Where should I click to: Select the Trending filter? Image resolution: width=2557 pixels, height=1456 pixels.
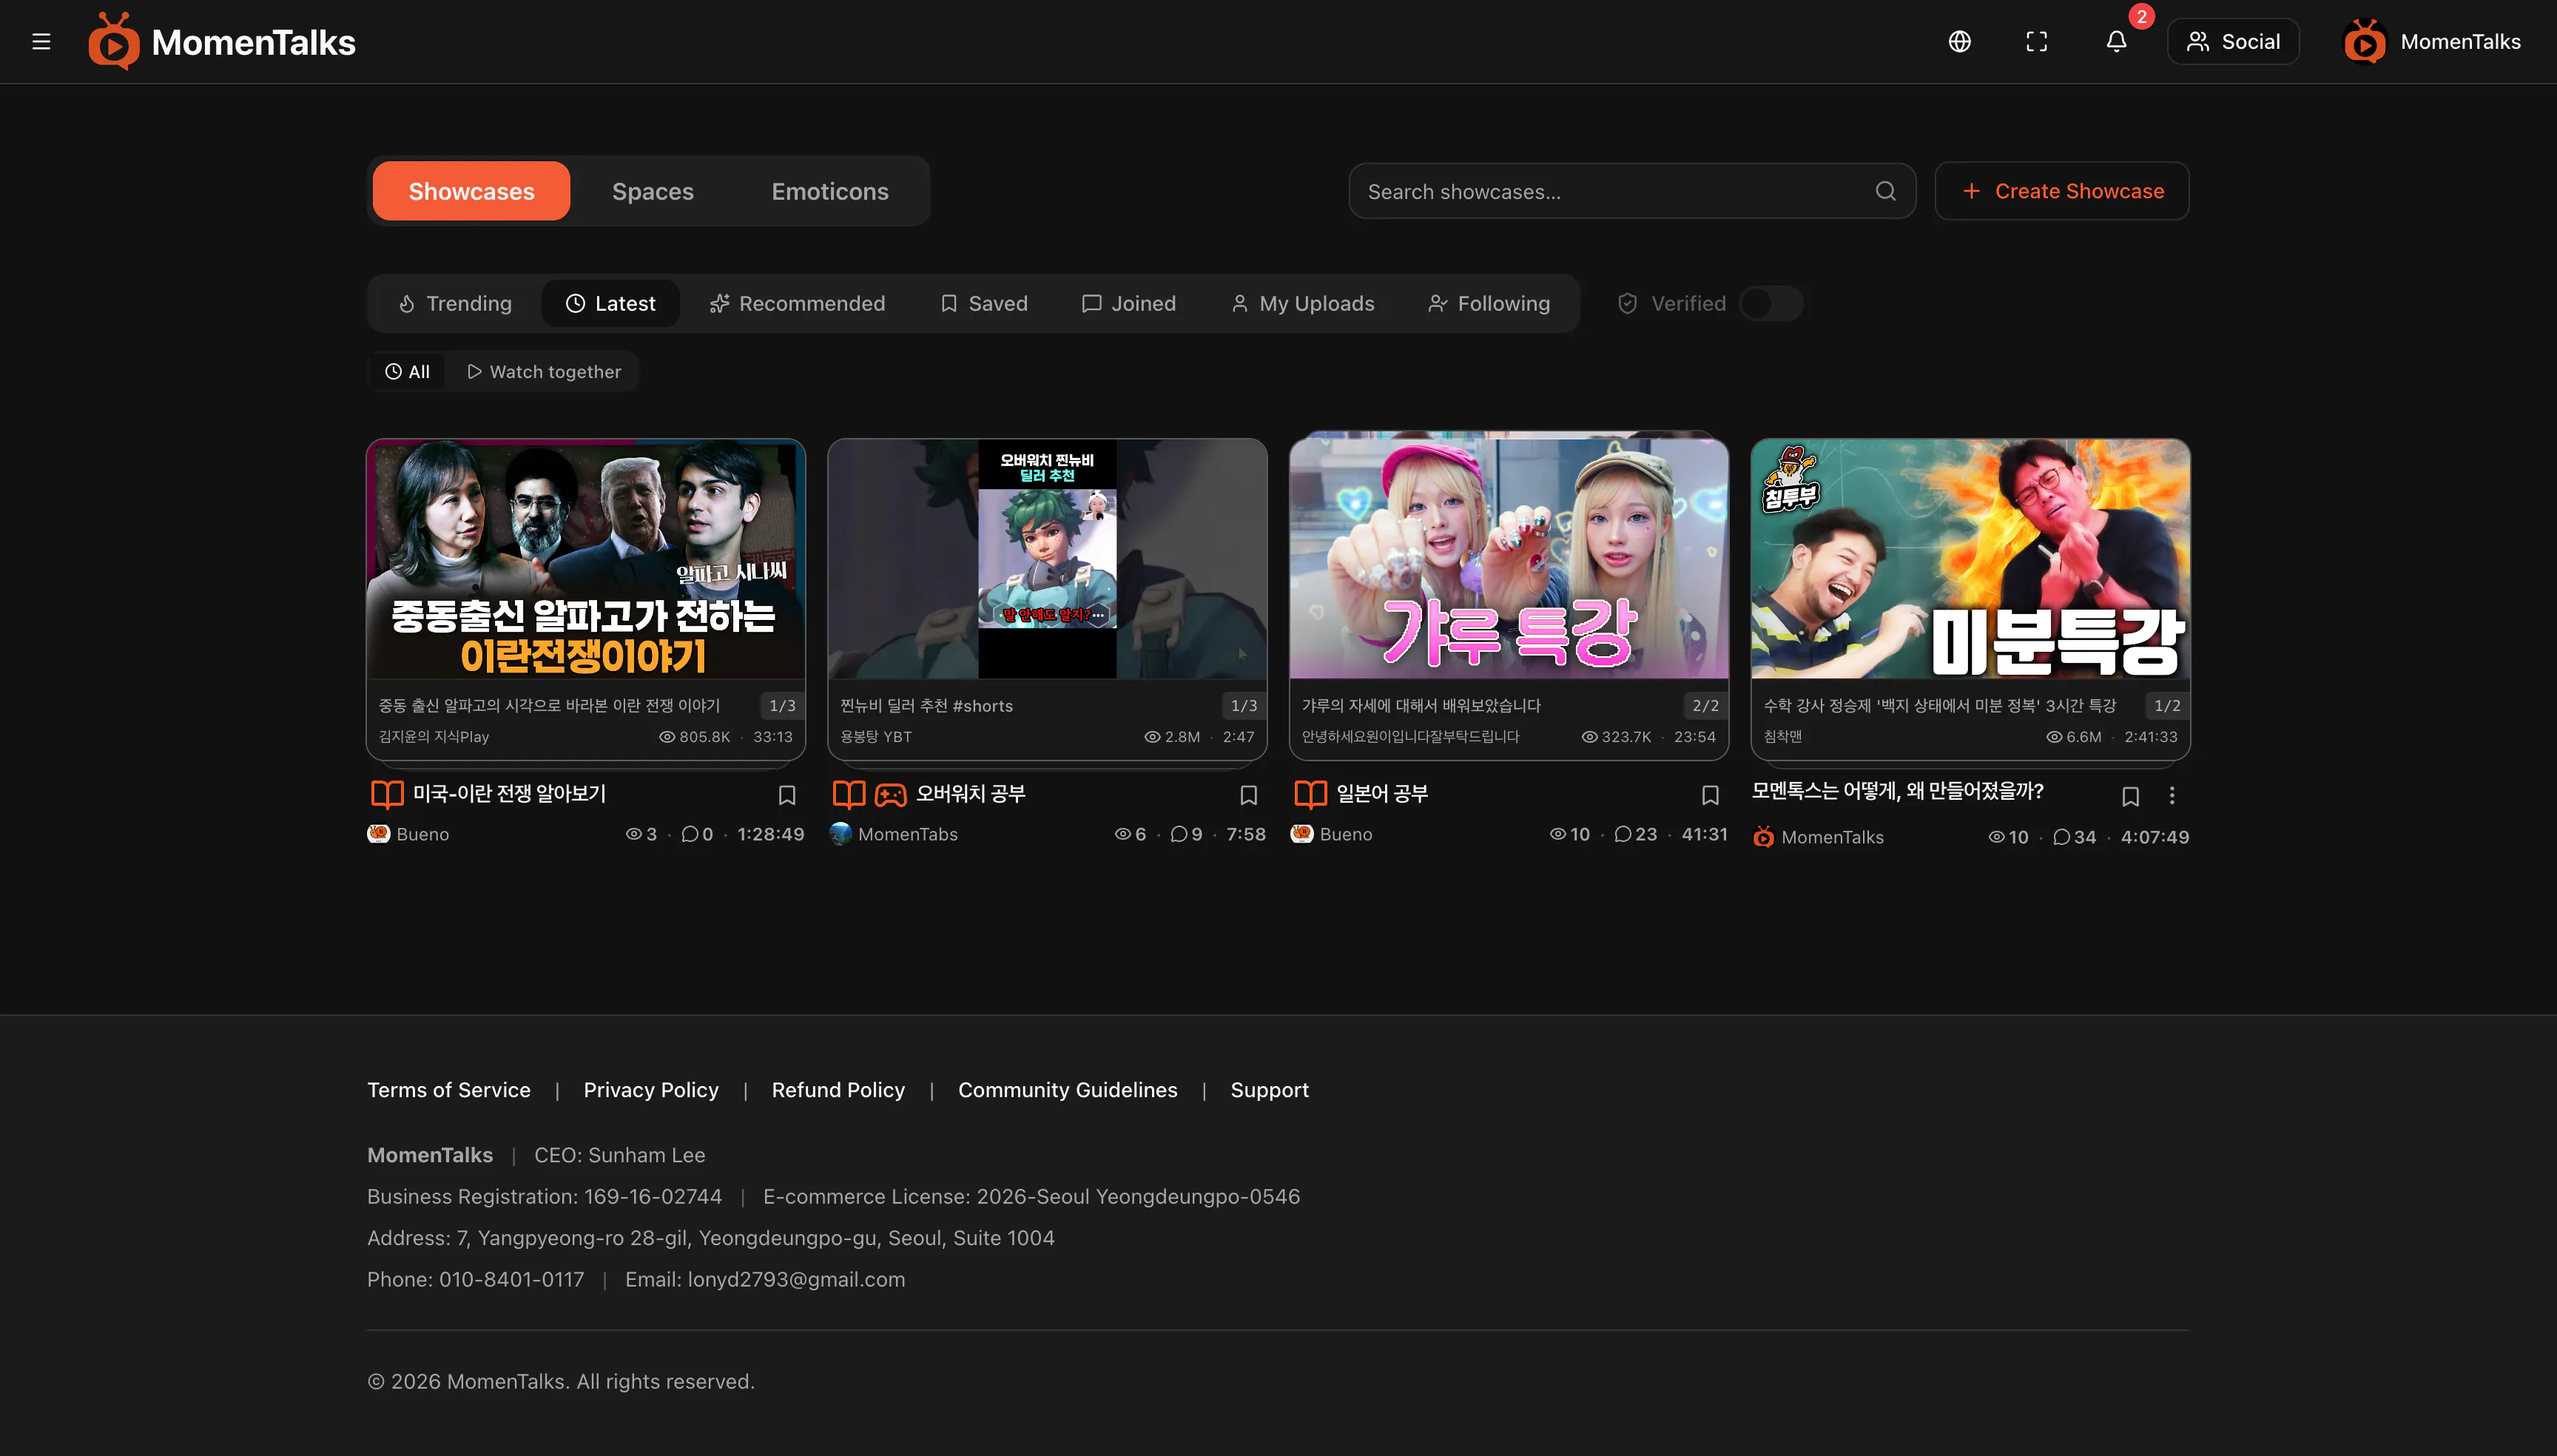click(455, 303)
